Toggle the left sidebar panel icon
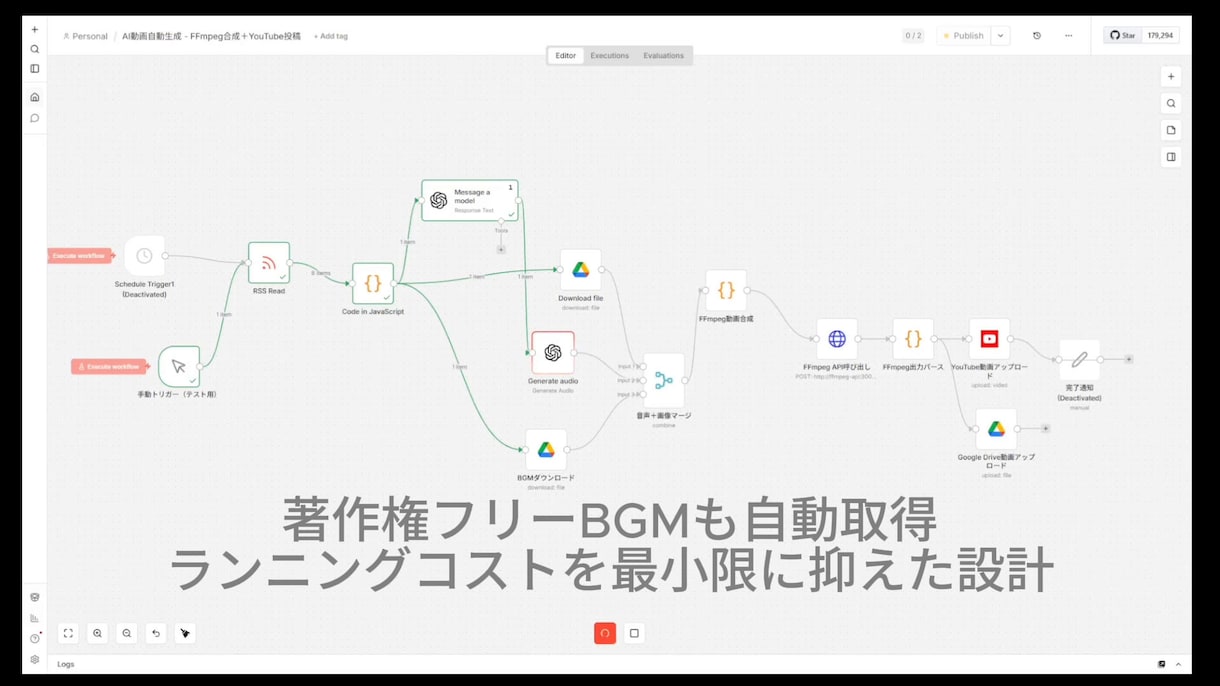 pos(35,69)
